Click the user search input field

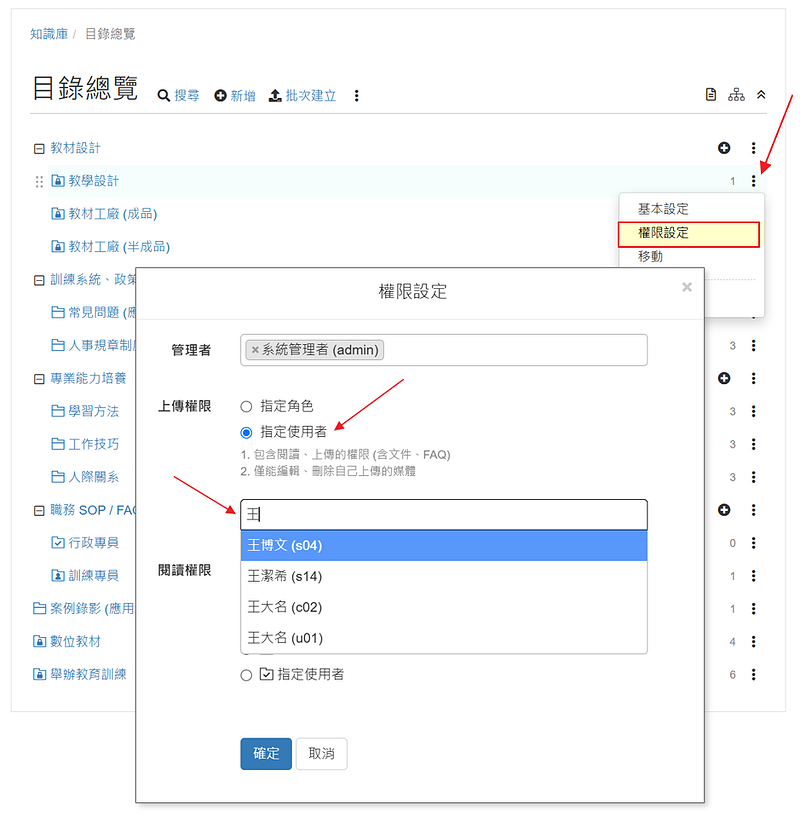pyautogui.click(x=443, y=515)
